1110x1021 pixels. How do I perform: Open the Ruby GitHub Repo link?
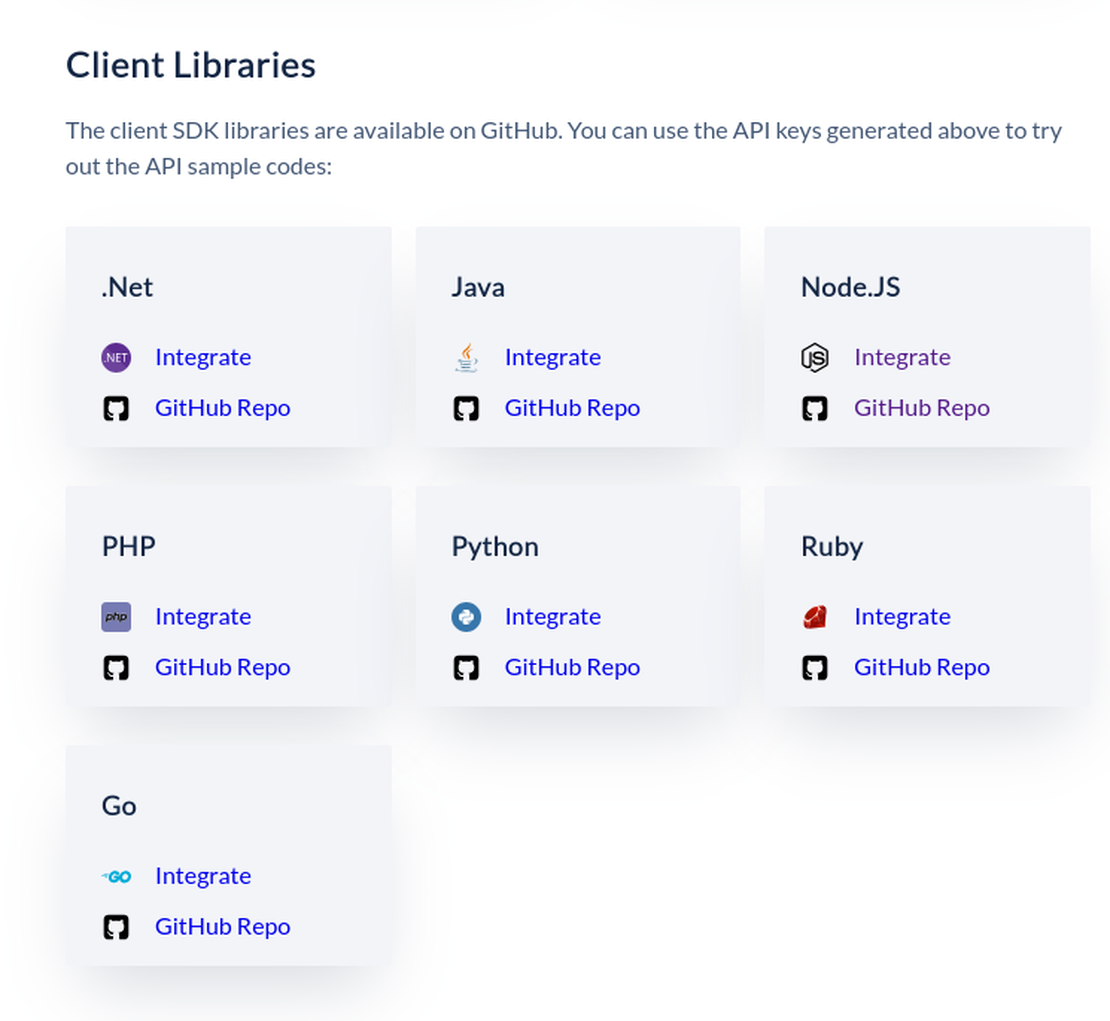tap(922, 668)
